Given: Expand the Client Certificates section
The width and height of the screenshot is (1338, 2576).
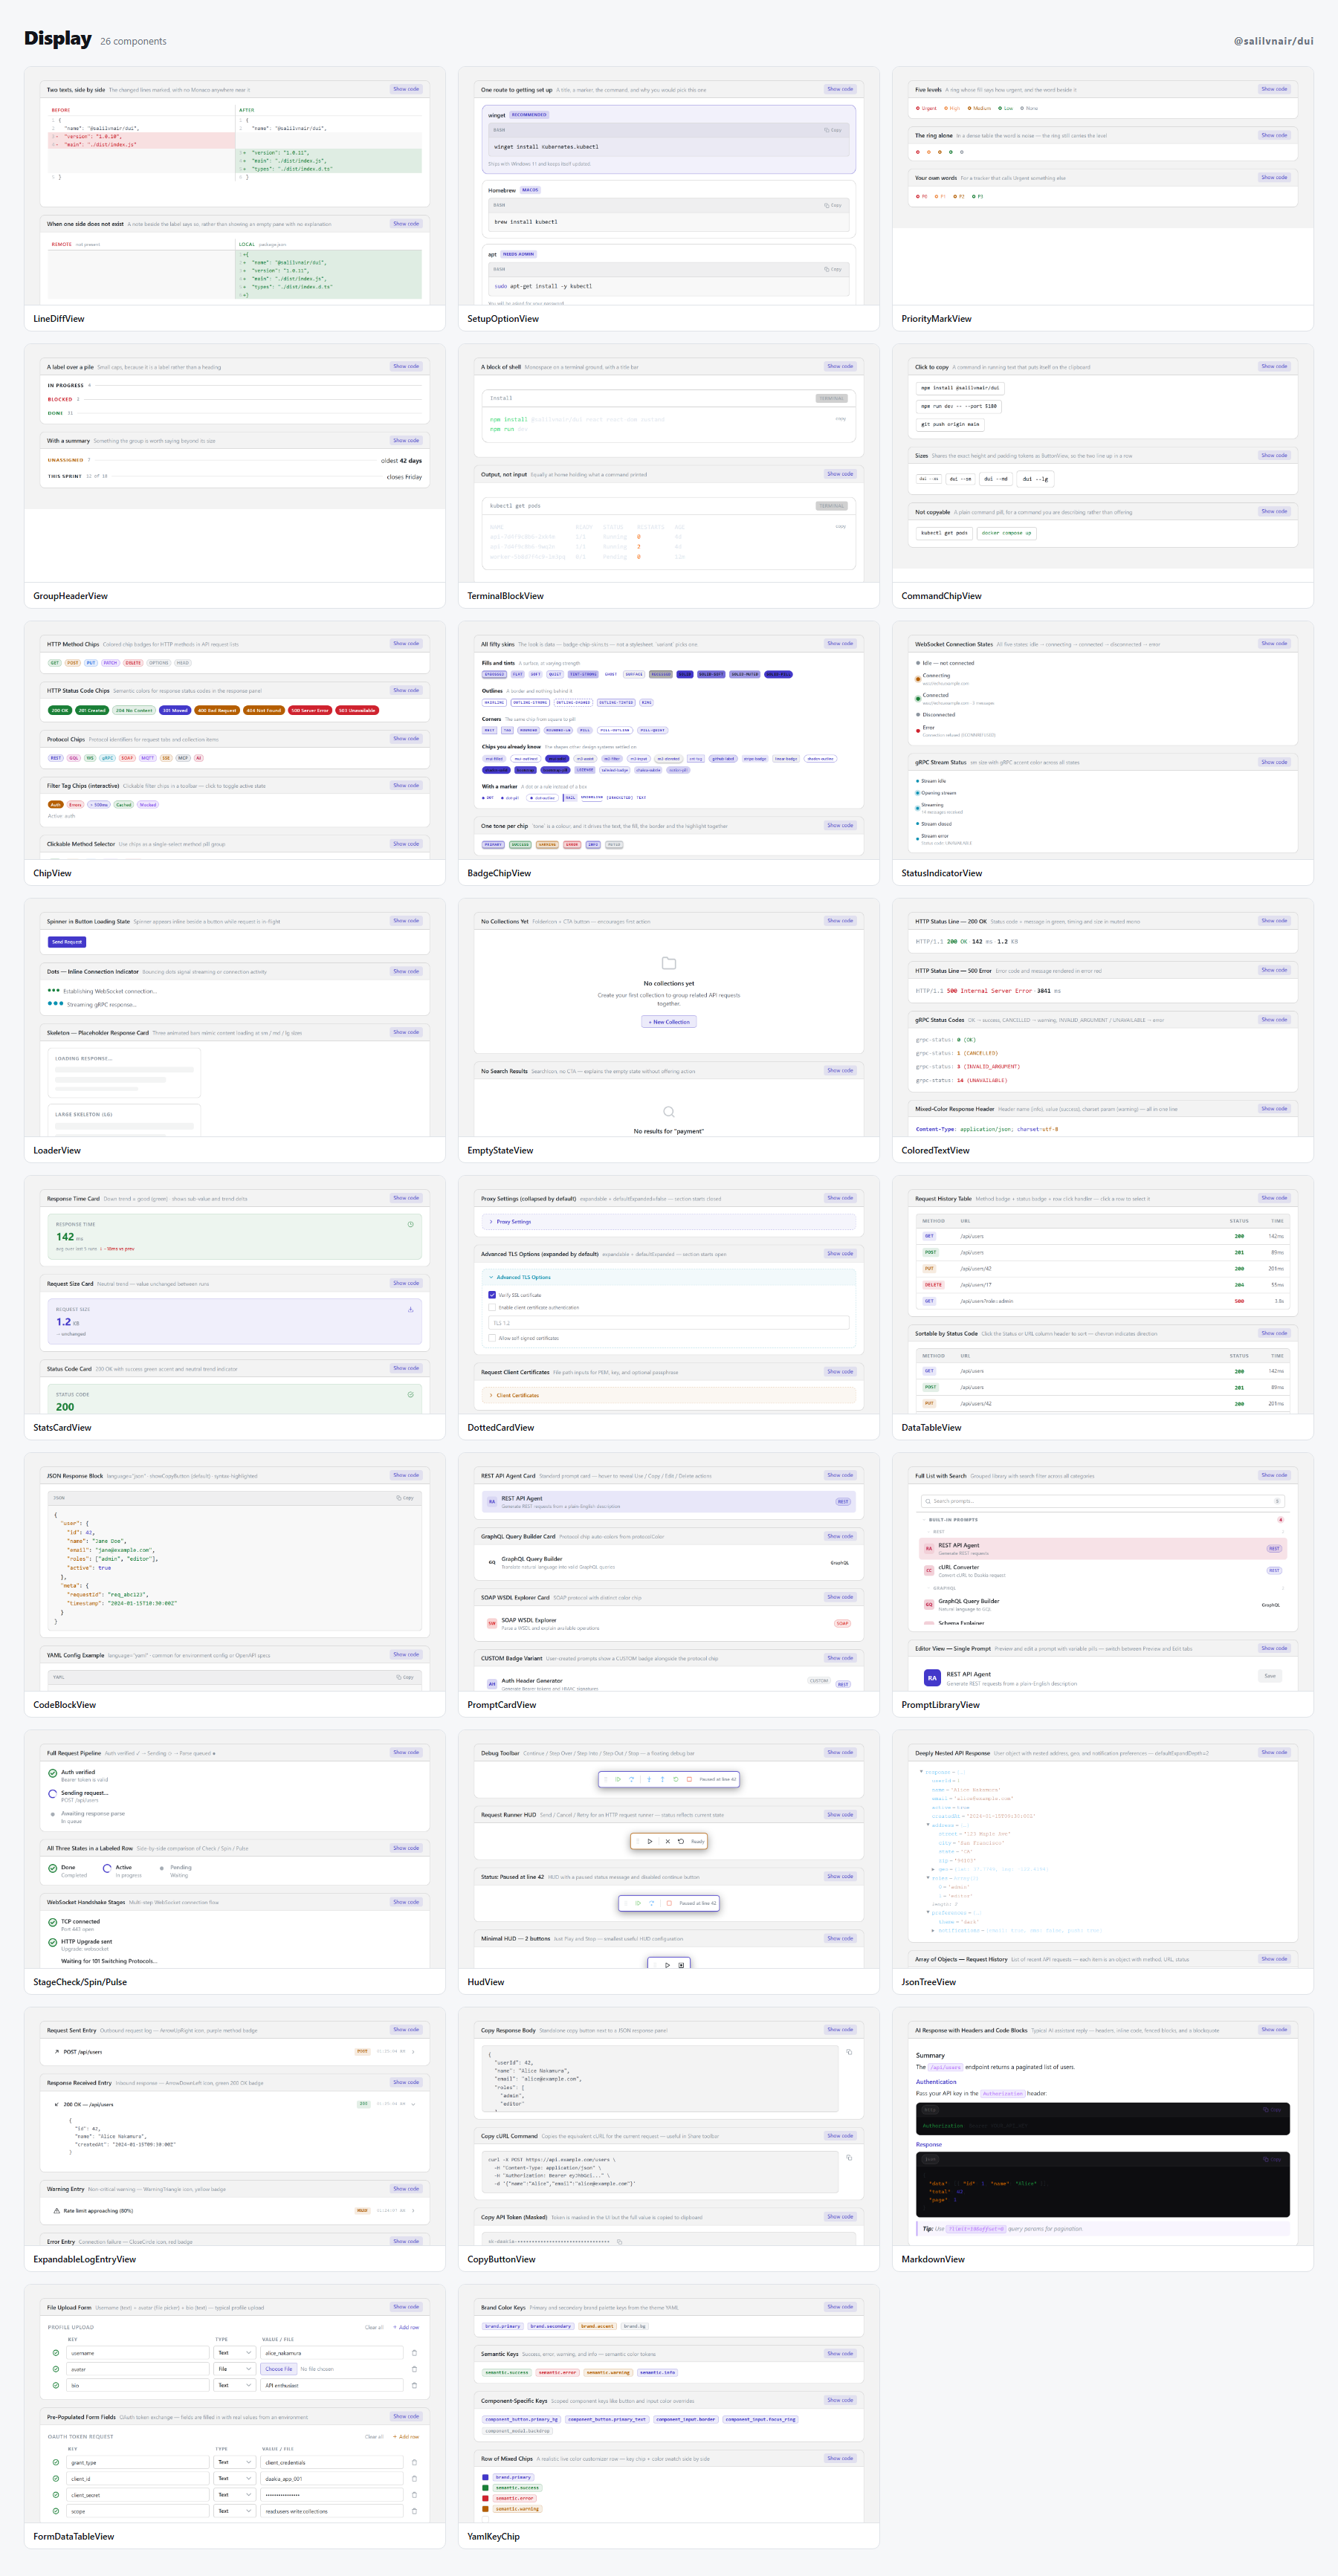Looking at the screenshot, I should [669, 1395].
